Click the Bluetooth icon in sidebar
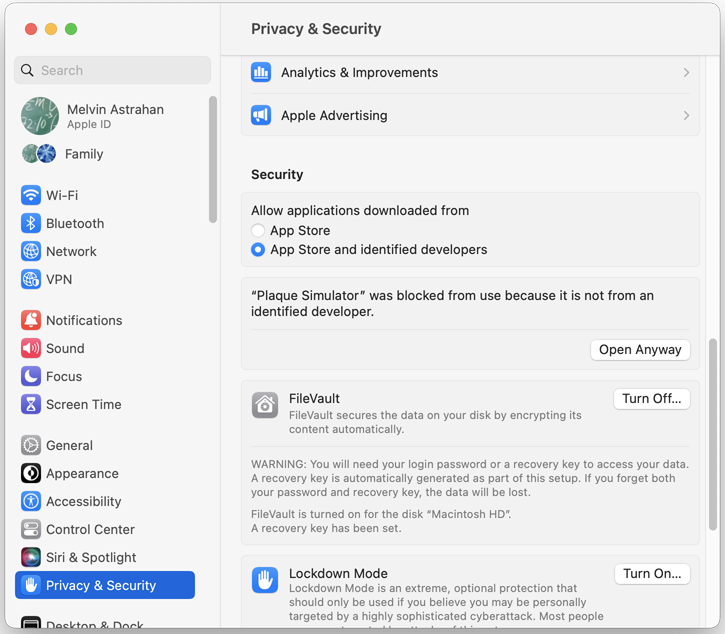Screen dimensions: 725x634 pos(31,223)
